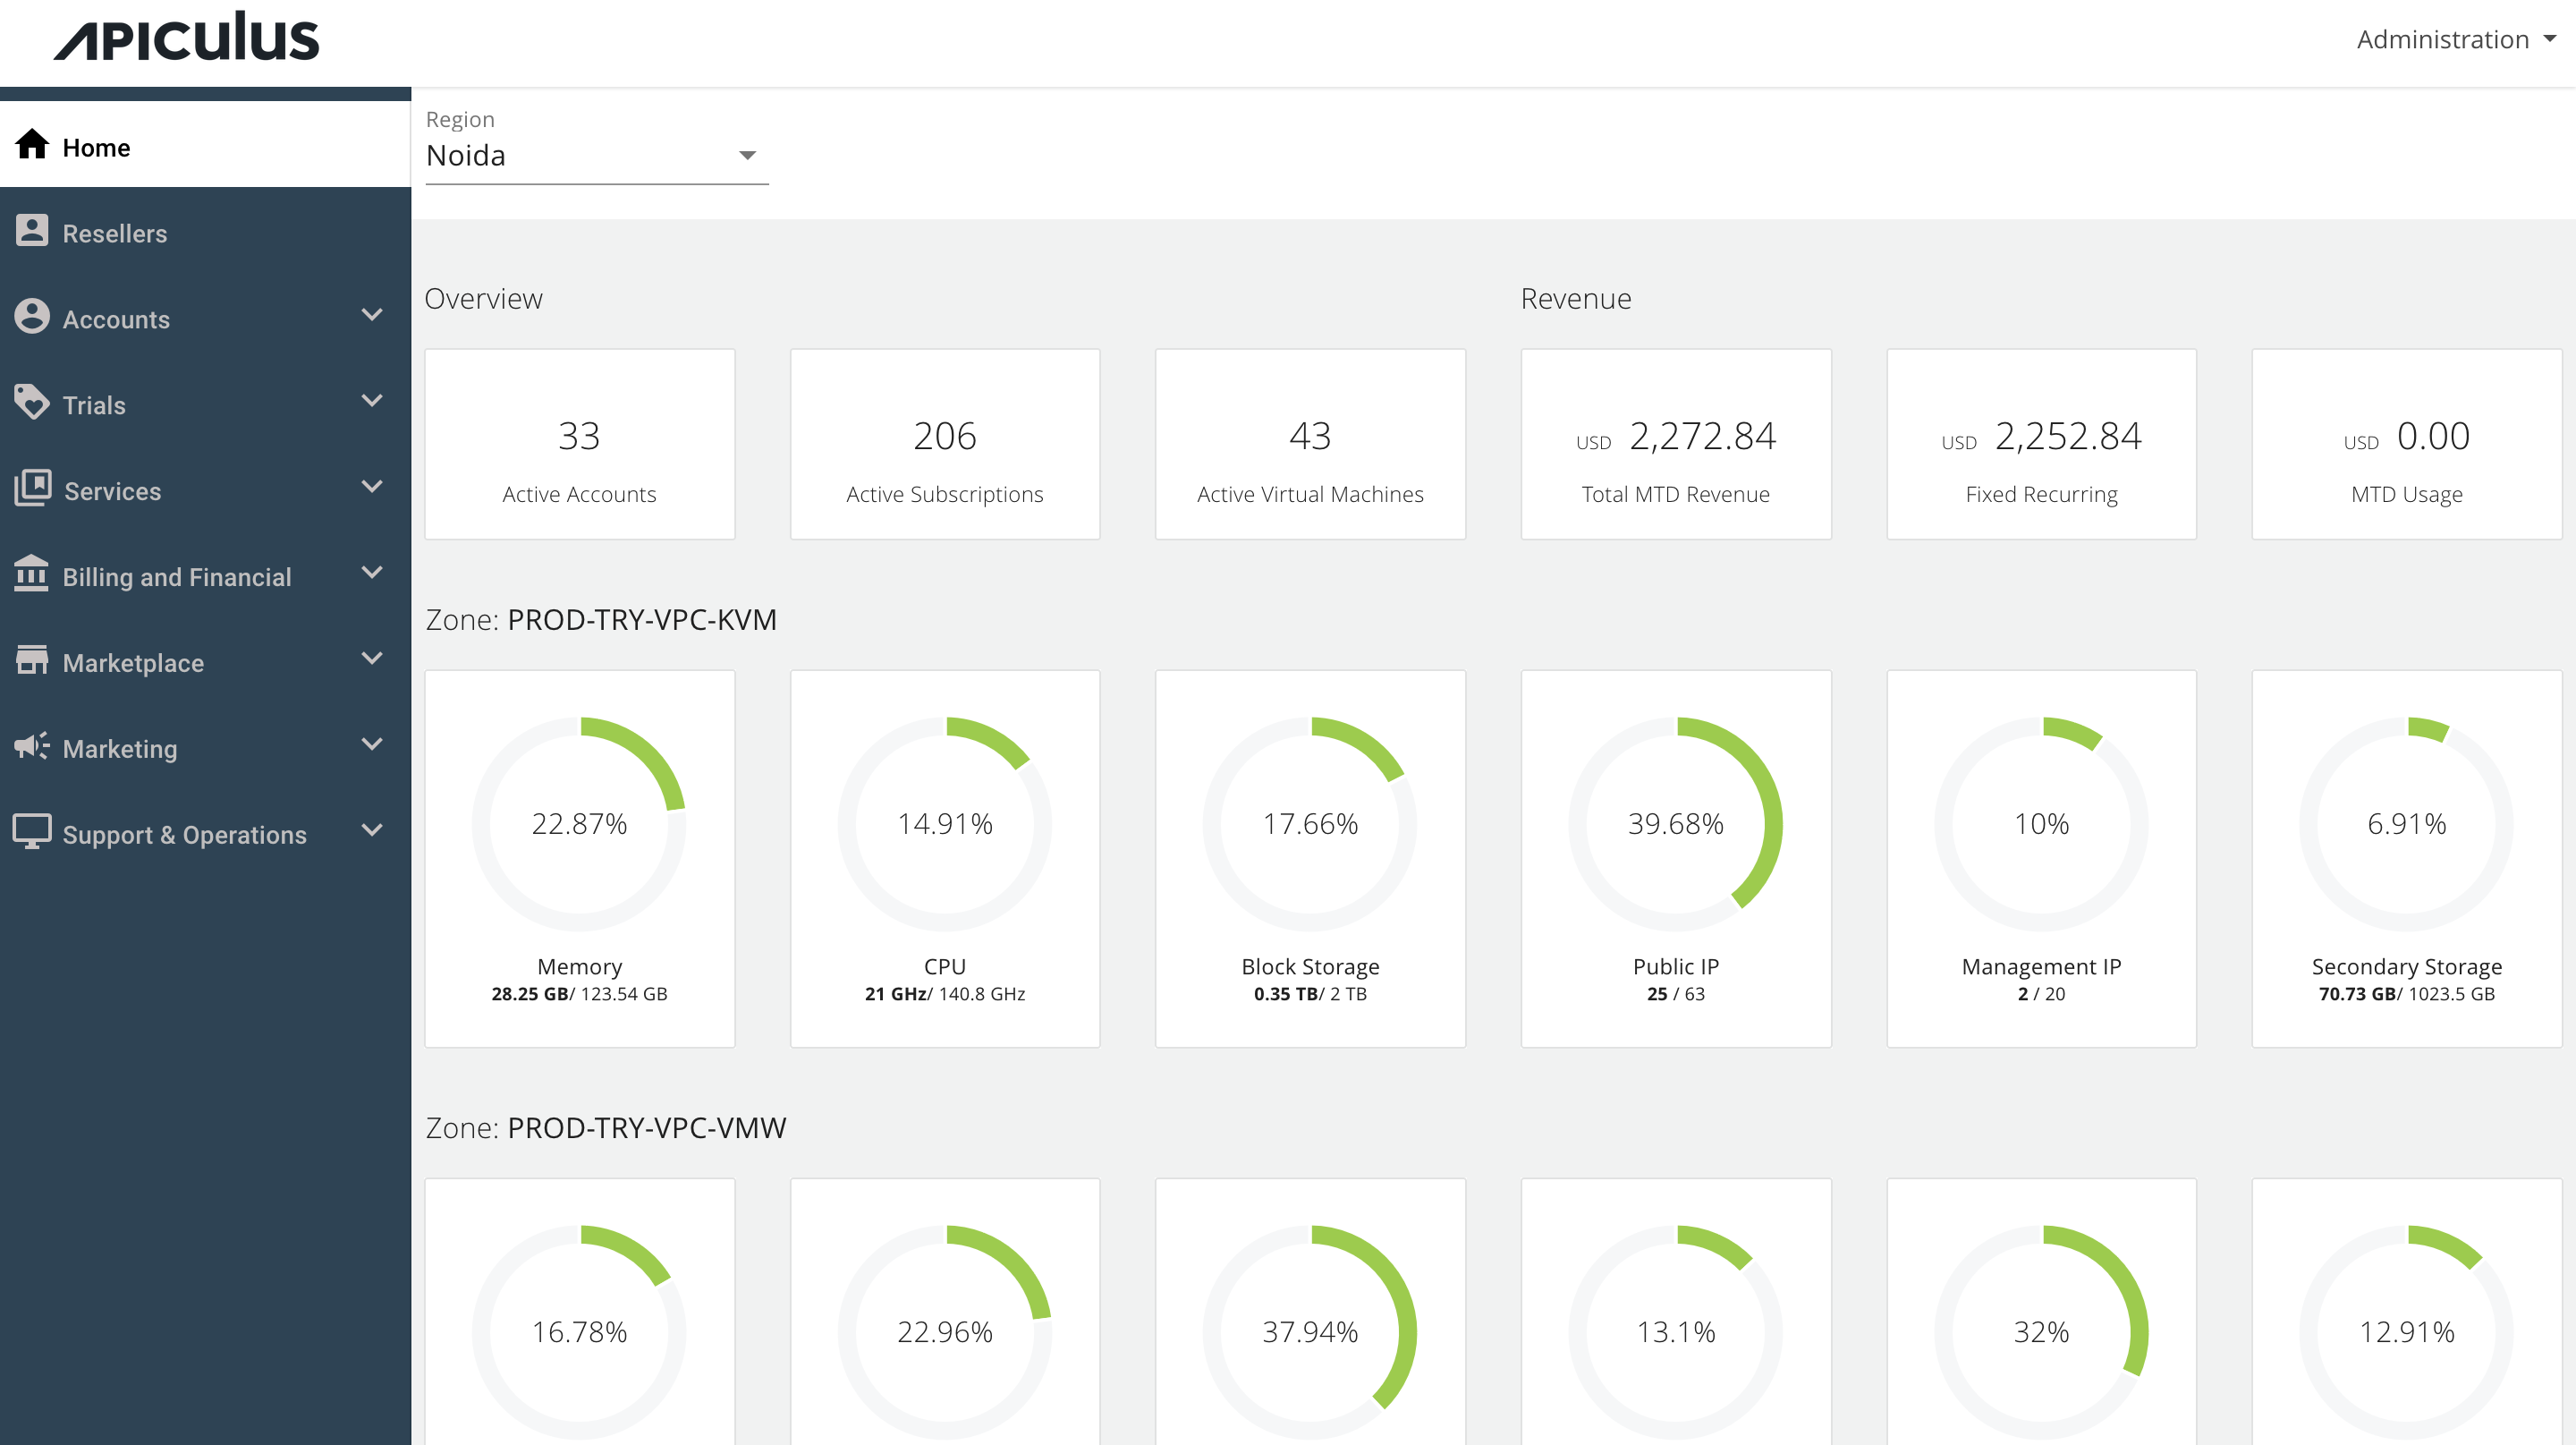Expand the Trials menu chevron

(372, 401)
